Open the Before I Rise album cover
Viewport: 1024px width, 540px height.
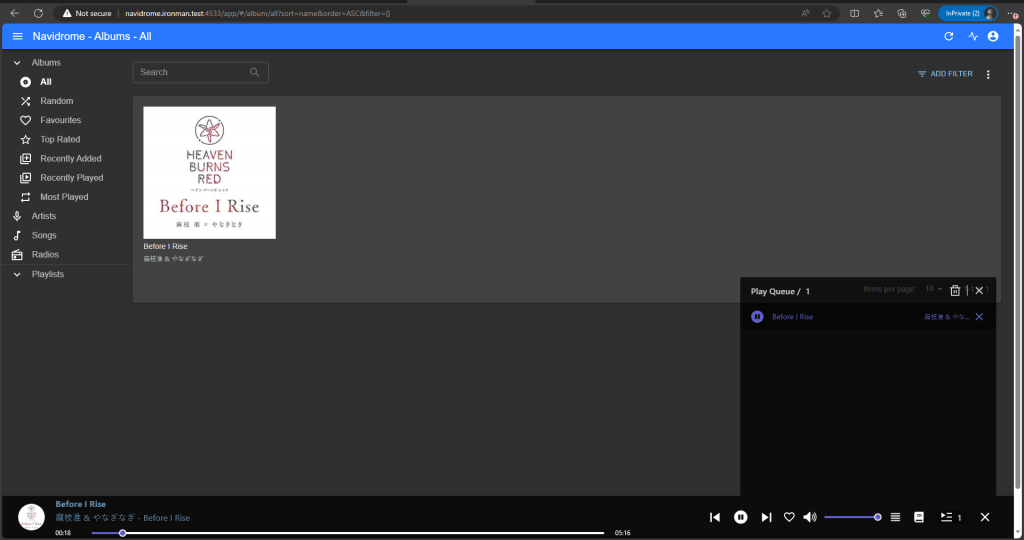tap(210, 173)
